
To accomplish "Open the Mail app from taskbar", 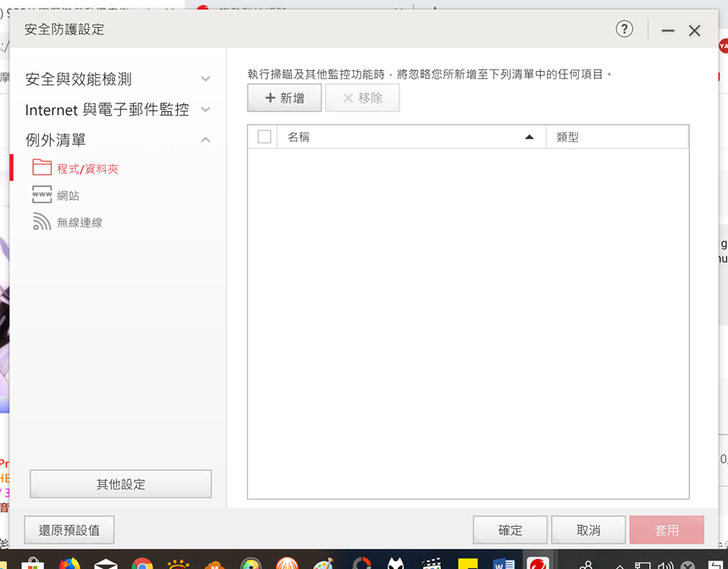I will pos(106,563).
